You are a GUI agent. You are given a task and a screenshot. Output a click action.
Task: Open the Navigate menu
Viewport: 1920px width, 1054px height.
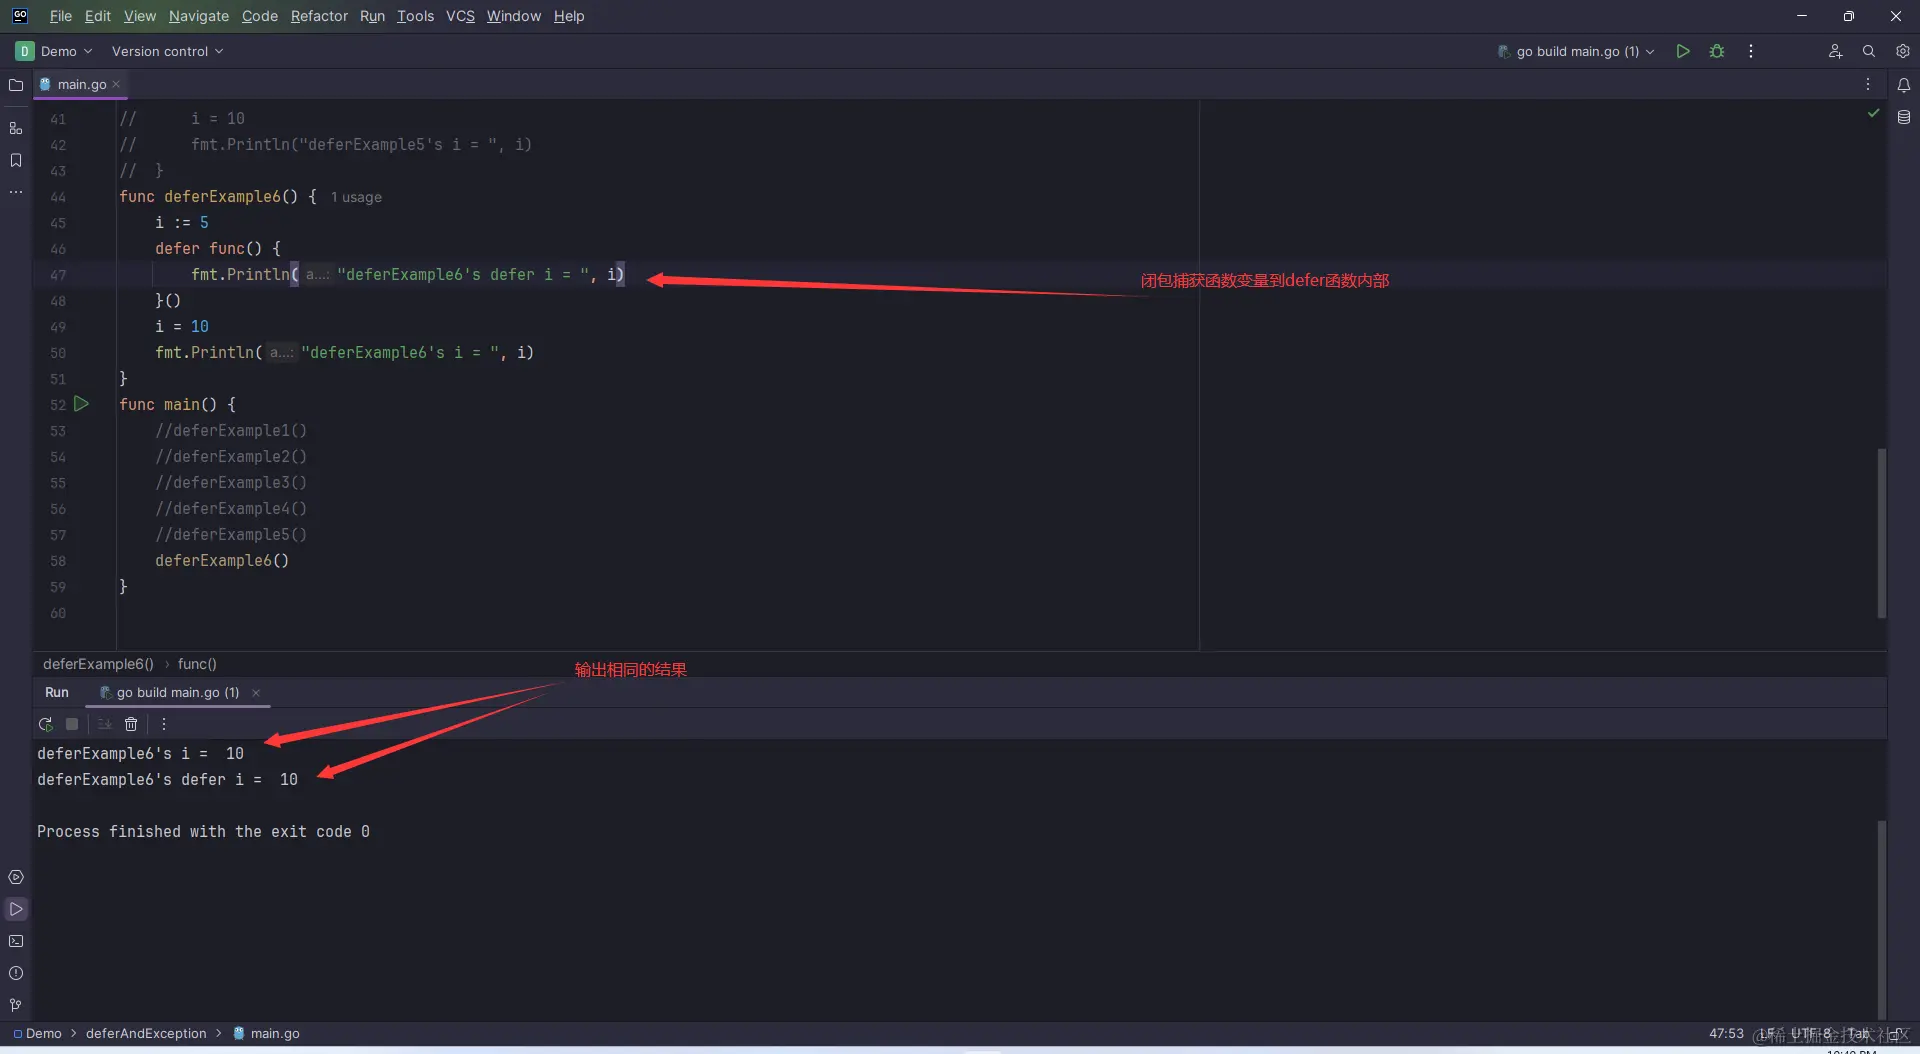tap(199, 16)
